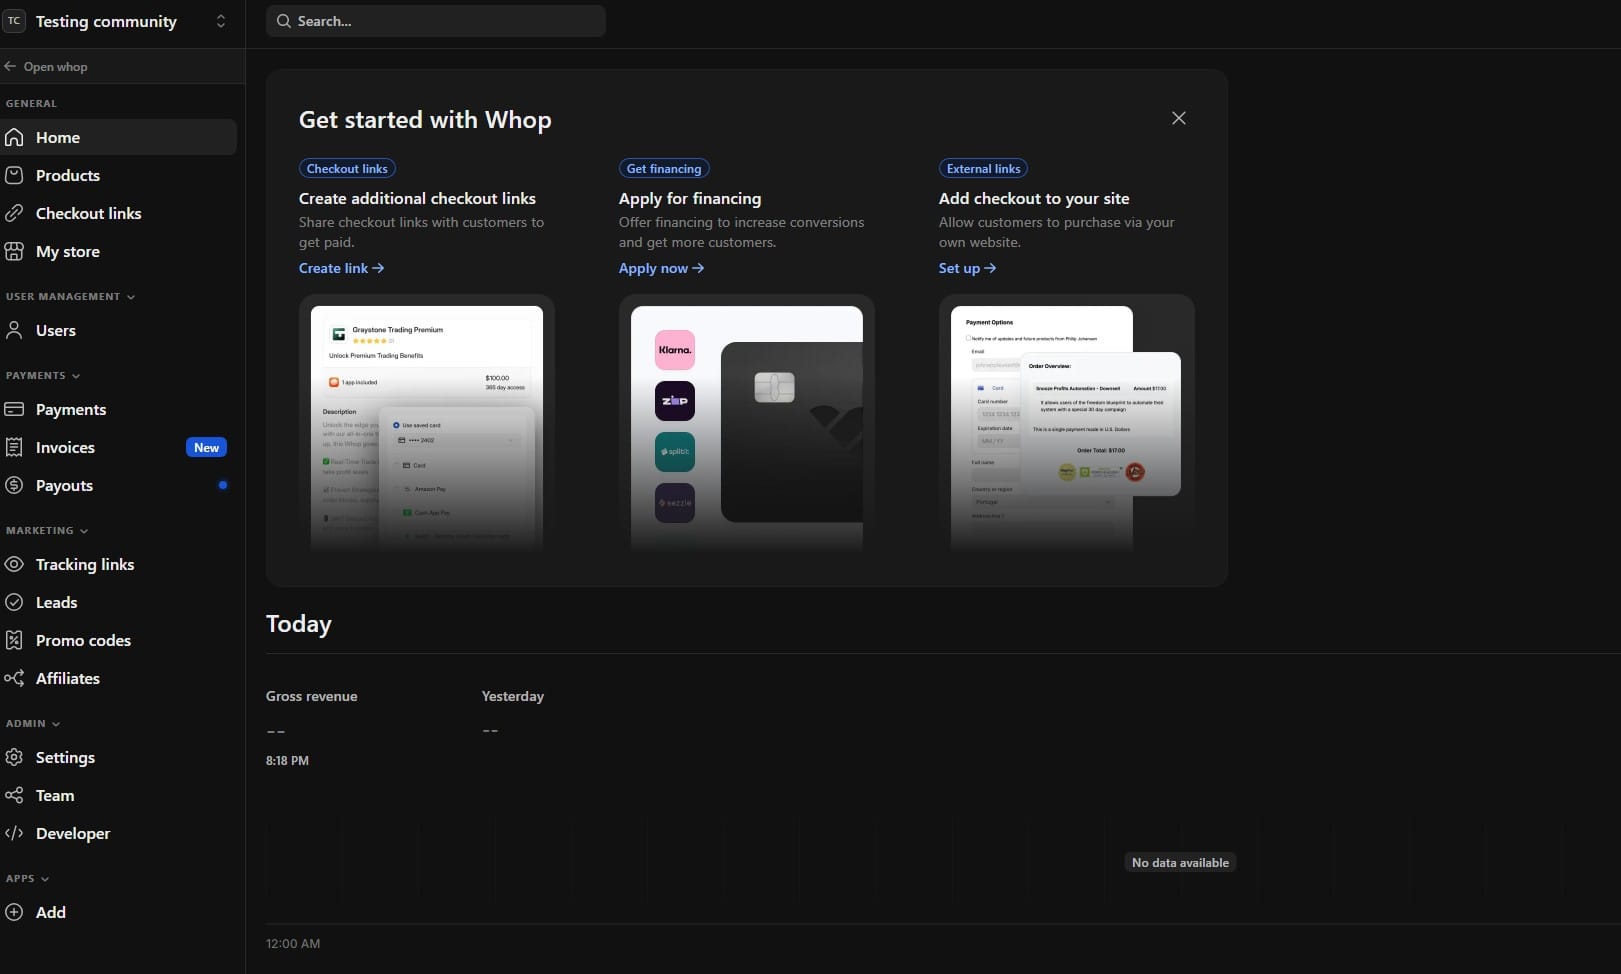Open Settings under the Admin section
1621x974 pixels.
coord(65,757)
